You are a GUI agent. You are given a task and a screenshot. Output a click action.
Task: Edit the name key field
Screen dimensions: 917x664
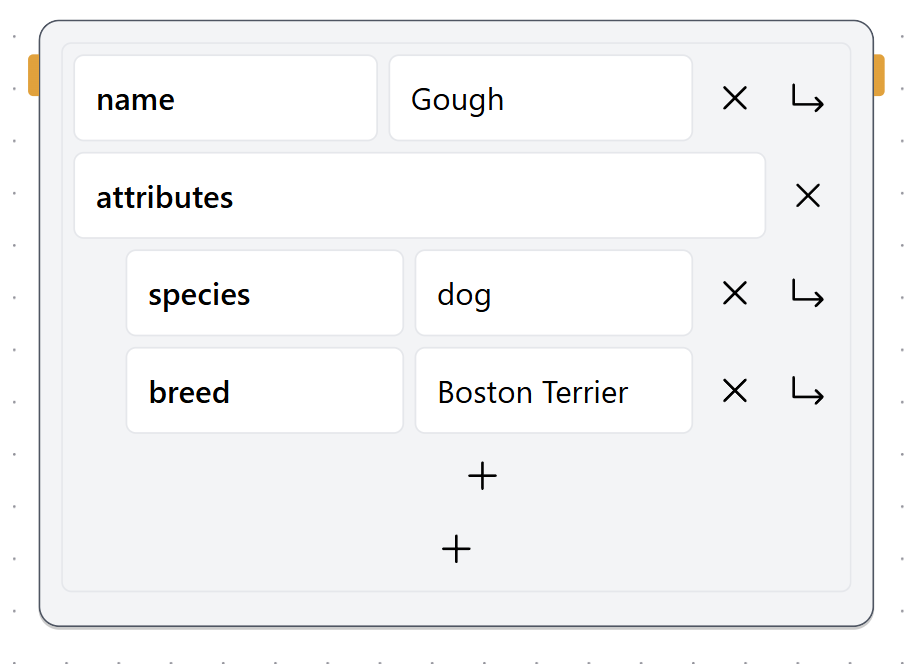coord(225,98)
